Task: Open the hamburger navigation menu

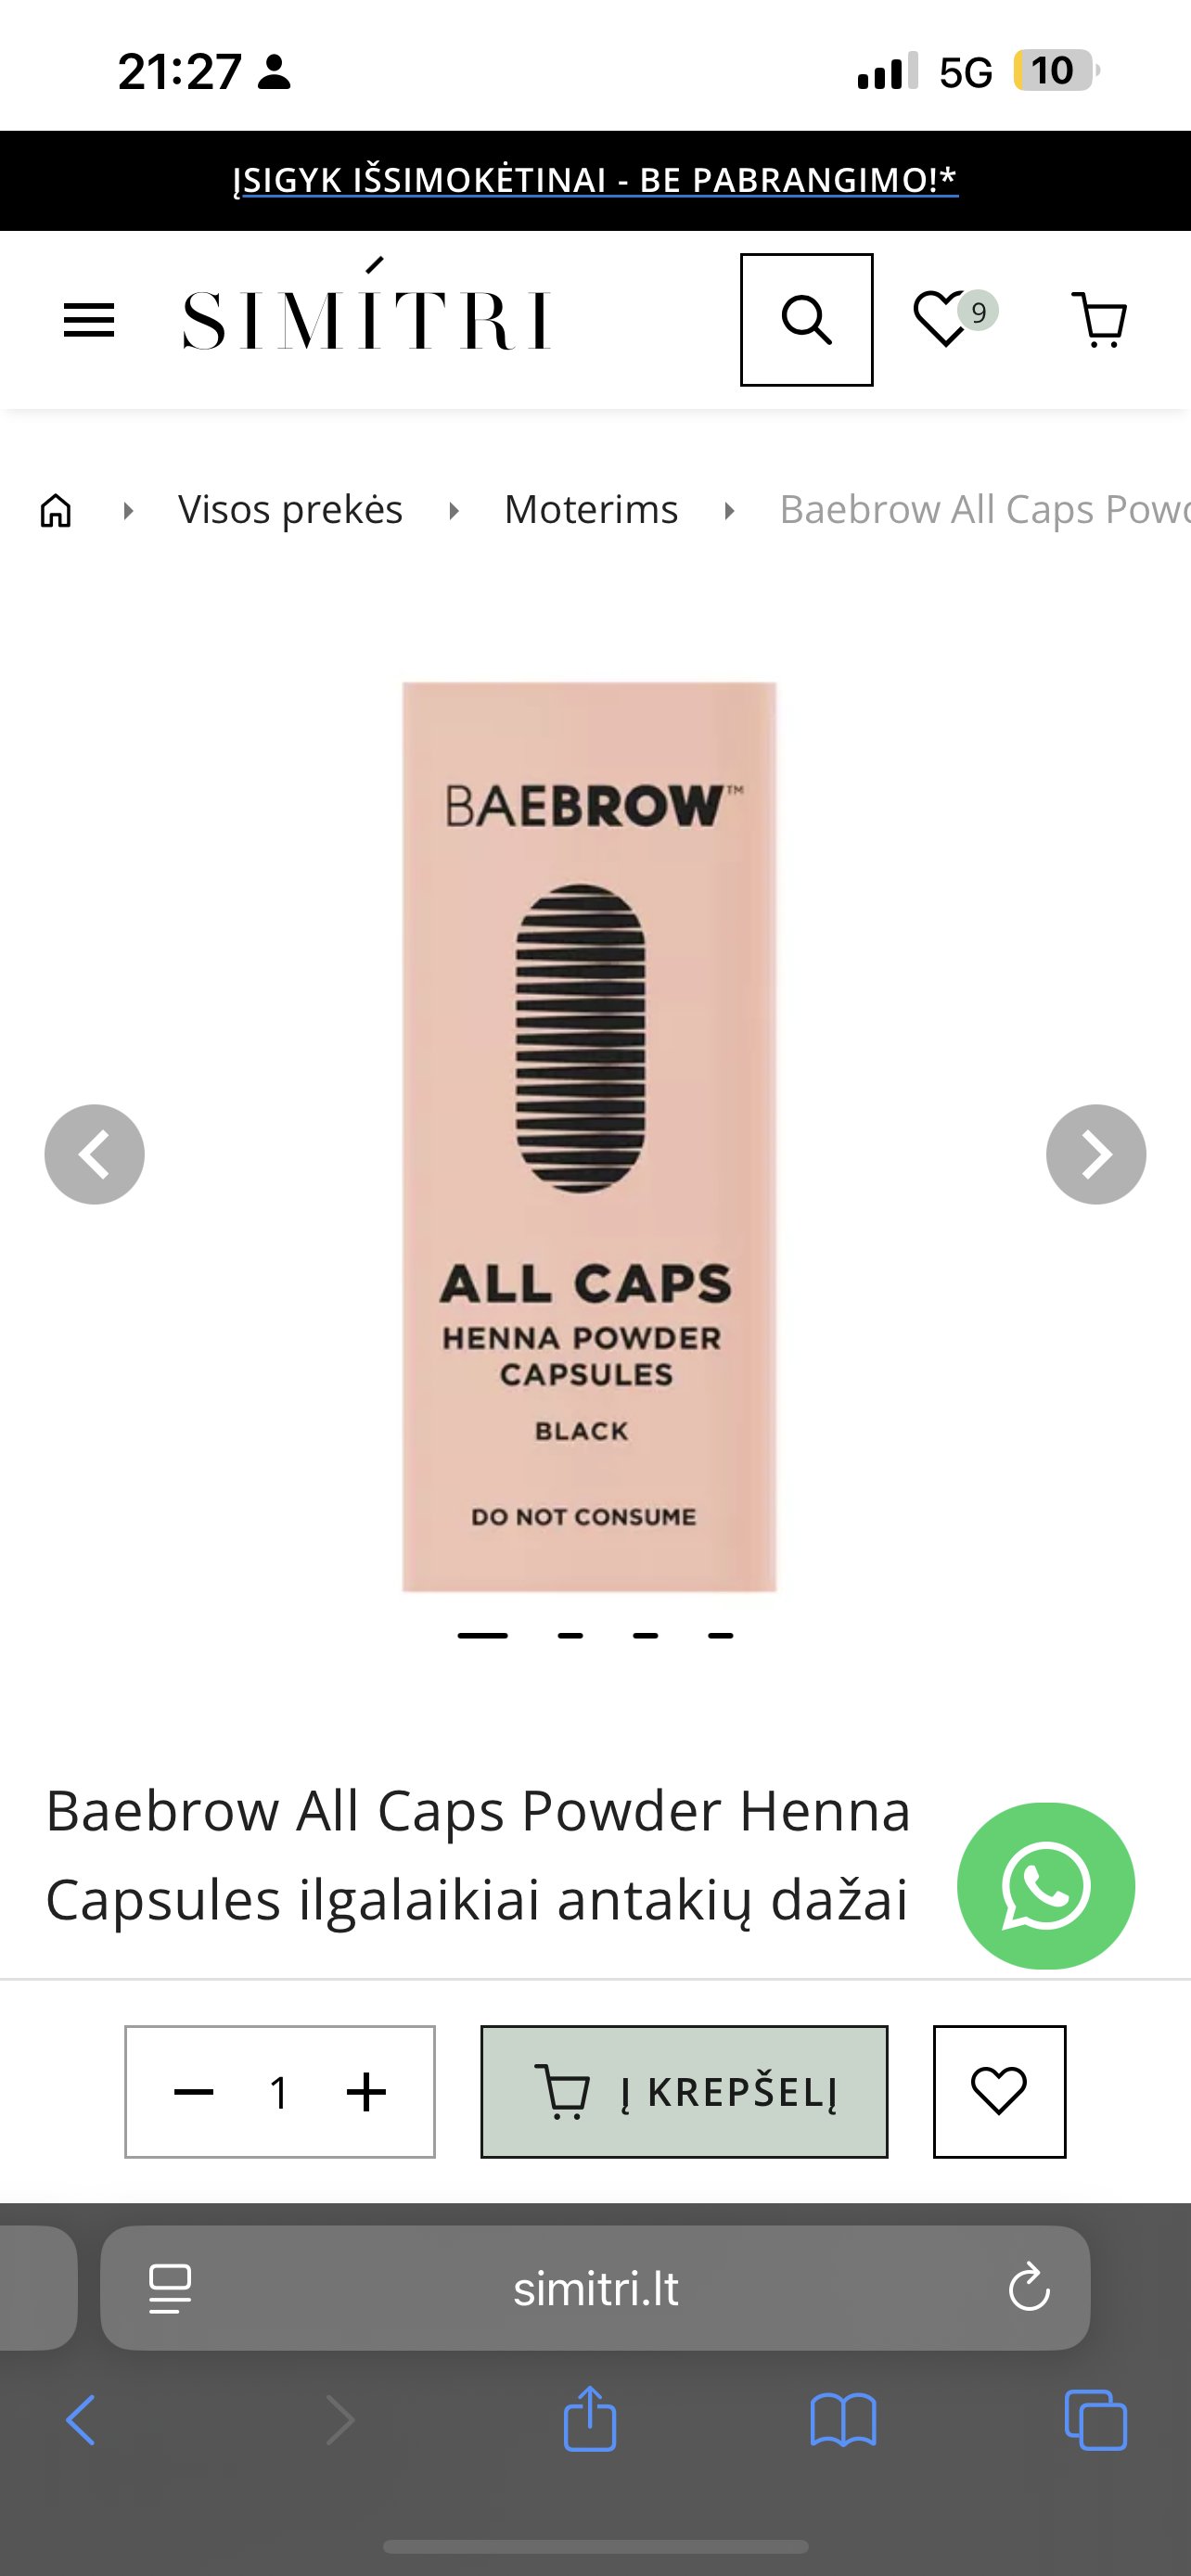Action: (89, 320)
